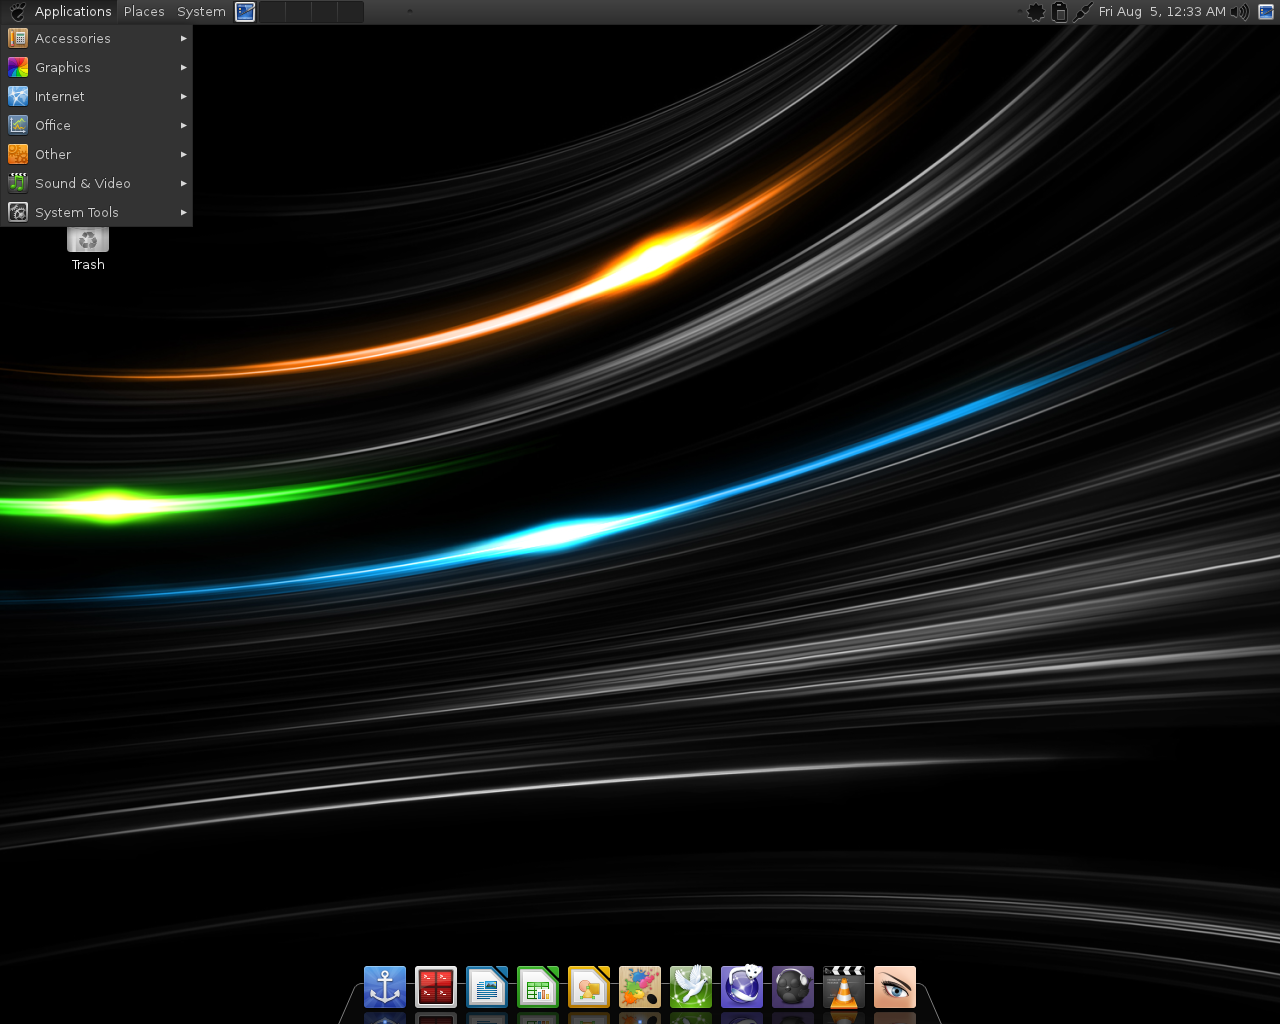
Task: Select the Trash icon on desktop
Action: tap(88, 248)
